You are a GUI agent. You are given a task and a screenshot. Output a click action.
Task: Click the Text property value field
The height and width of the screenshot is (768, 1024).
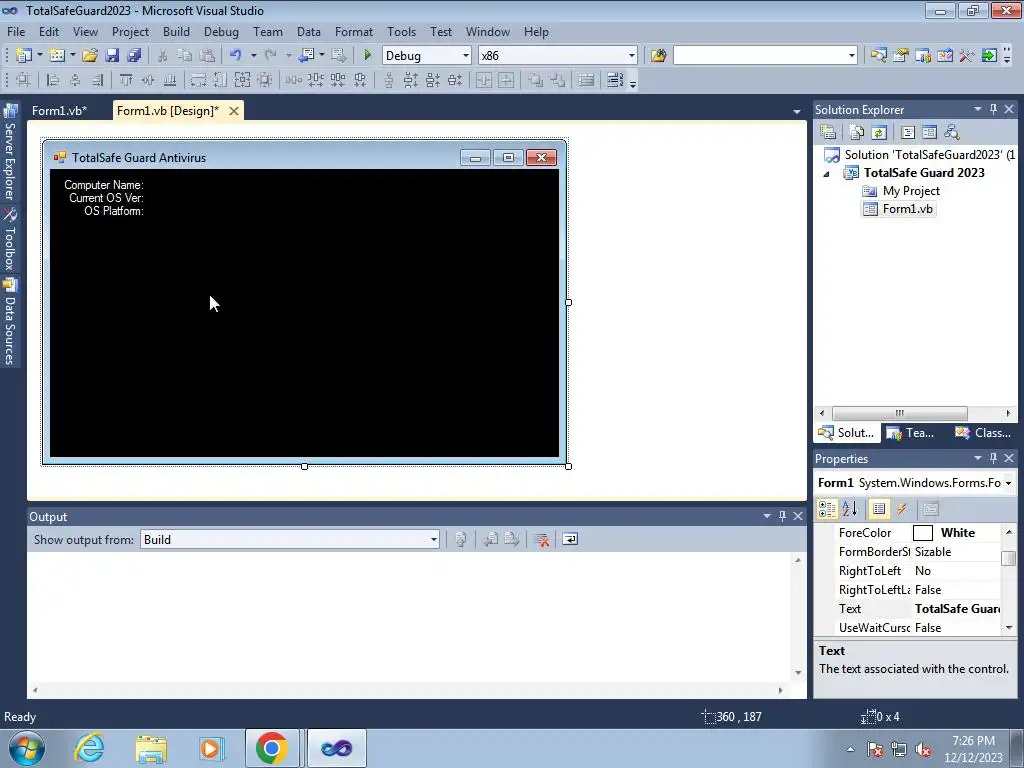pyautogui.click(x=957, y=609)
